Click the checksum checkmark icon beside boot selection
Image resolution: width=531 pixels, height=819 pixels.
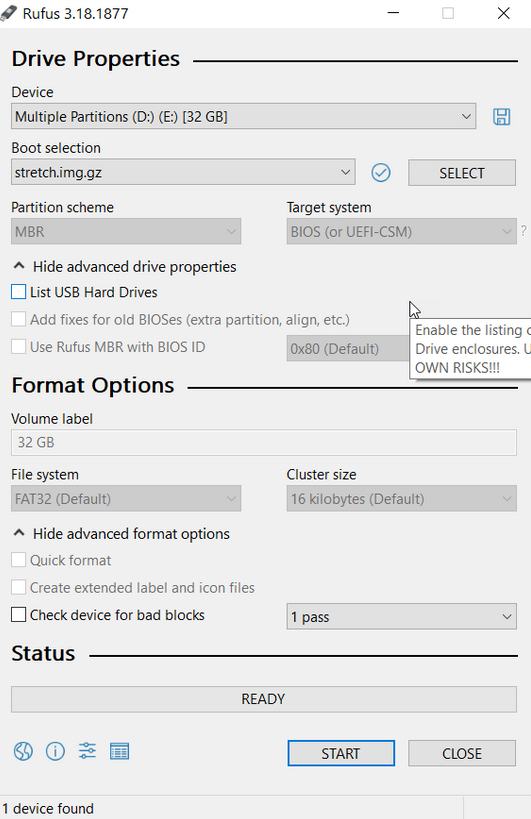coord(381,172)
